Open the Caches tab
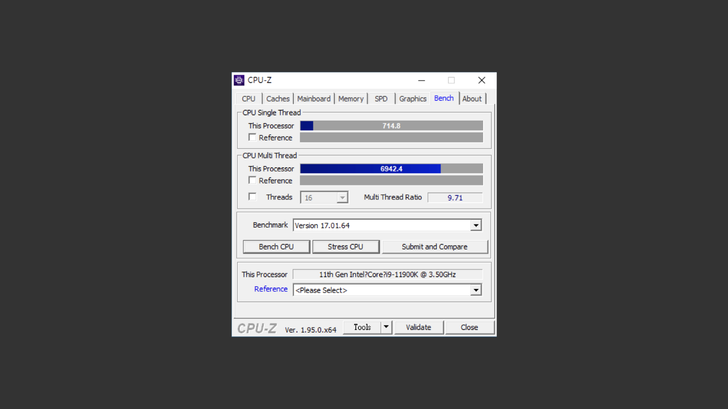Image resolution: width=728 pixels, height=409 pixels. tap(278, 99)
